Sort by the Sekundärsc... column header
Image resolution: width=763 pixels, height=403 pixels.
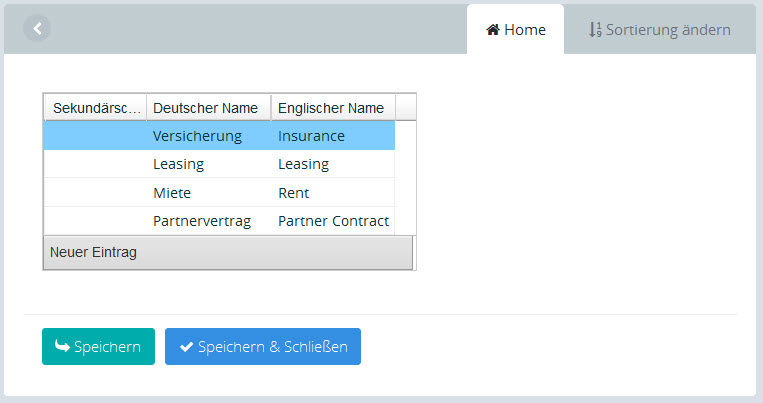(95, 108)
